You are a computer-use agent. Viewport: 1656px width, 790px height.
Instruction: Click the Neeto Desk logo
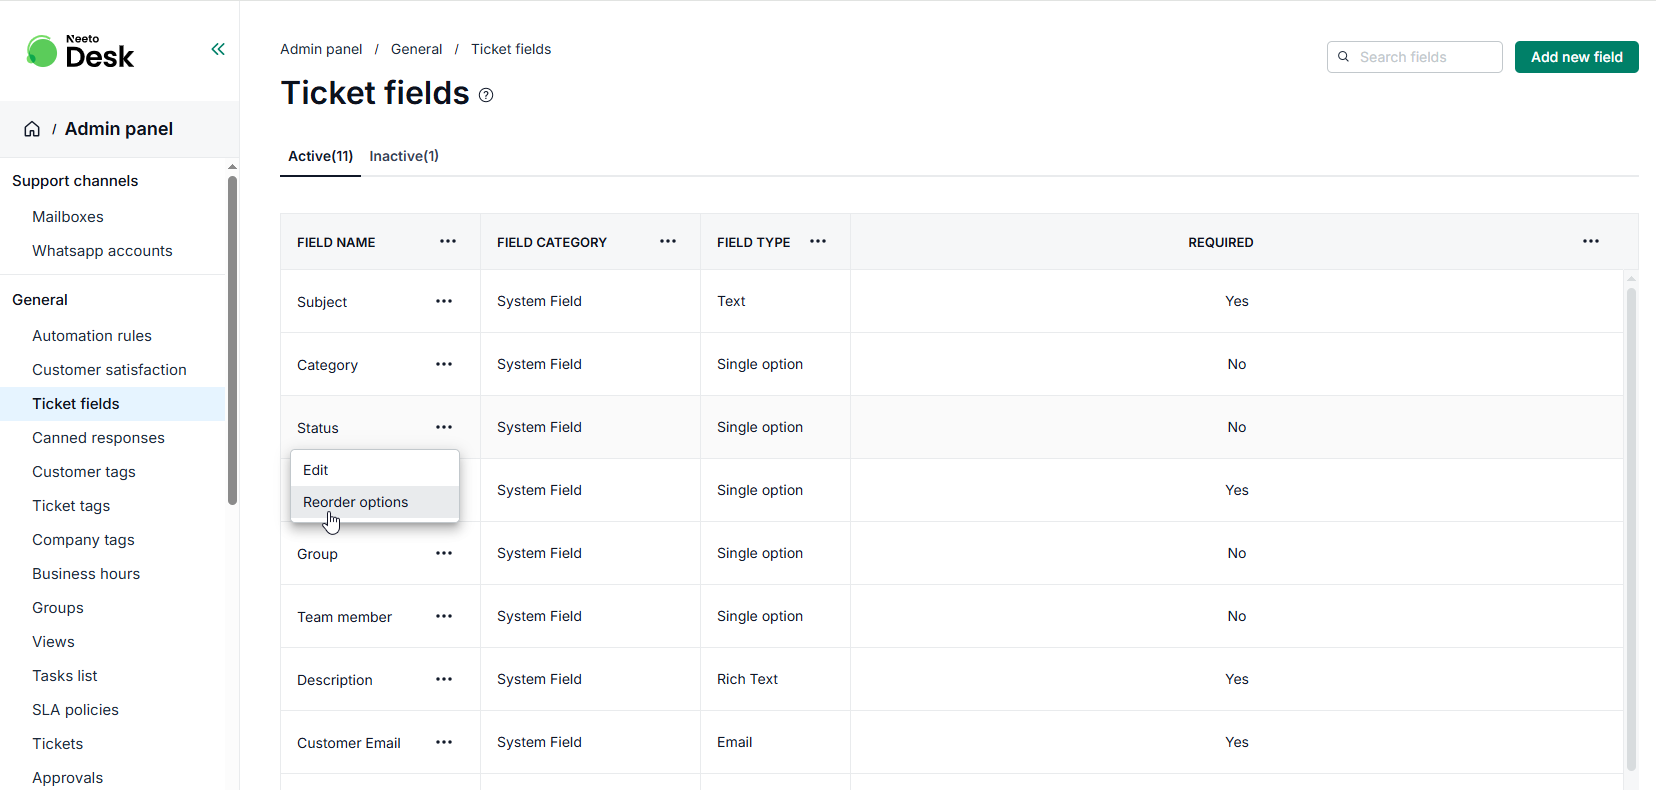tap(80, 52)
